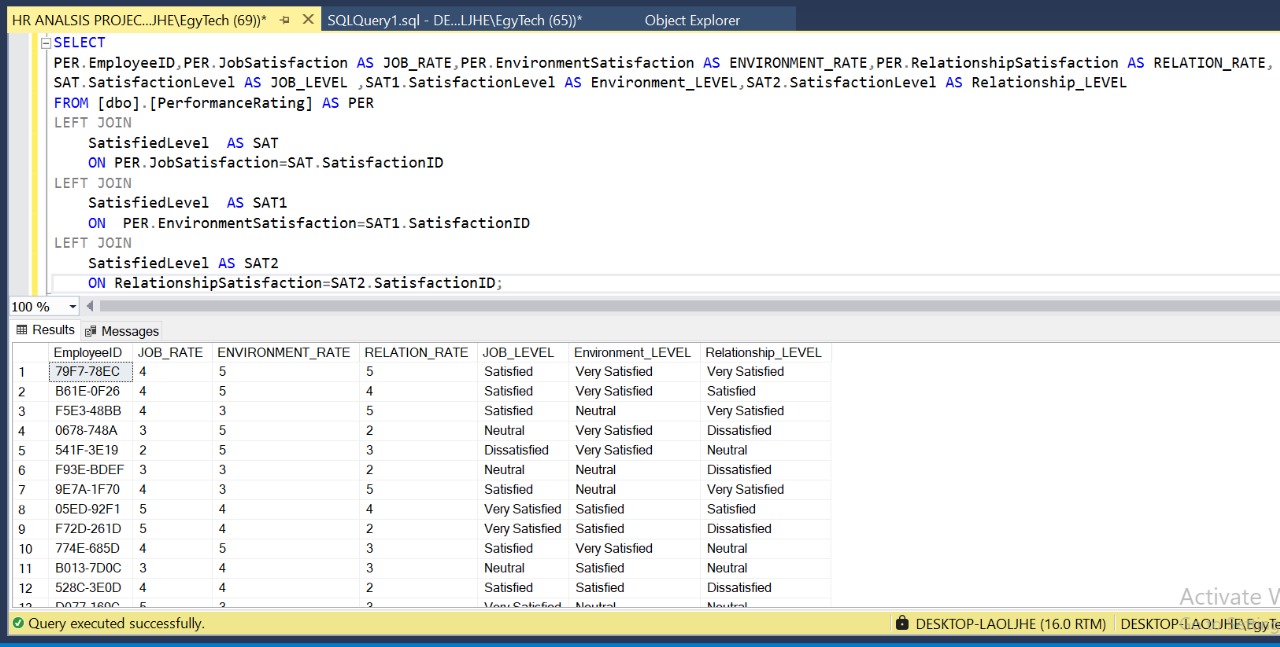The image size is (1280, 647).
Task: Click the RELATION_RATE column header
Action: coord(418,352)
